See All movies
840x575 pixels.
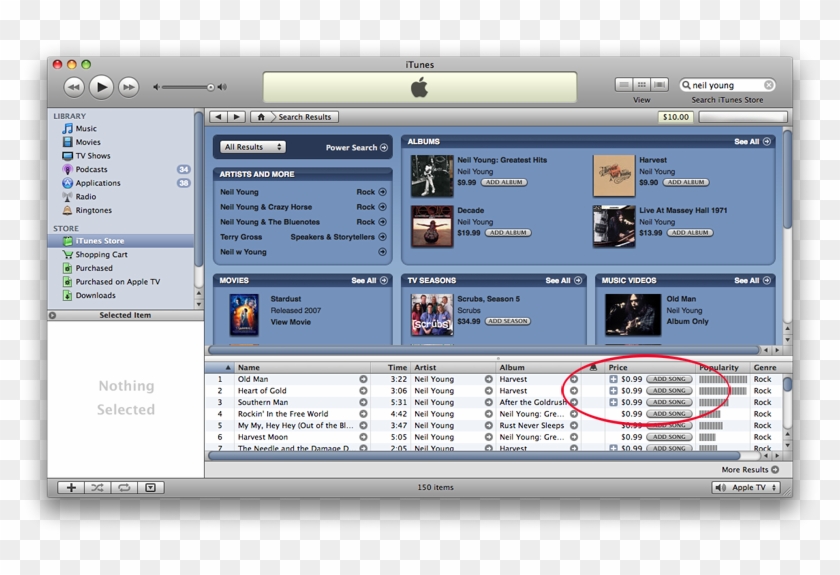(x=369, y=280)
